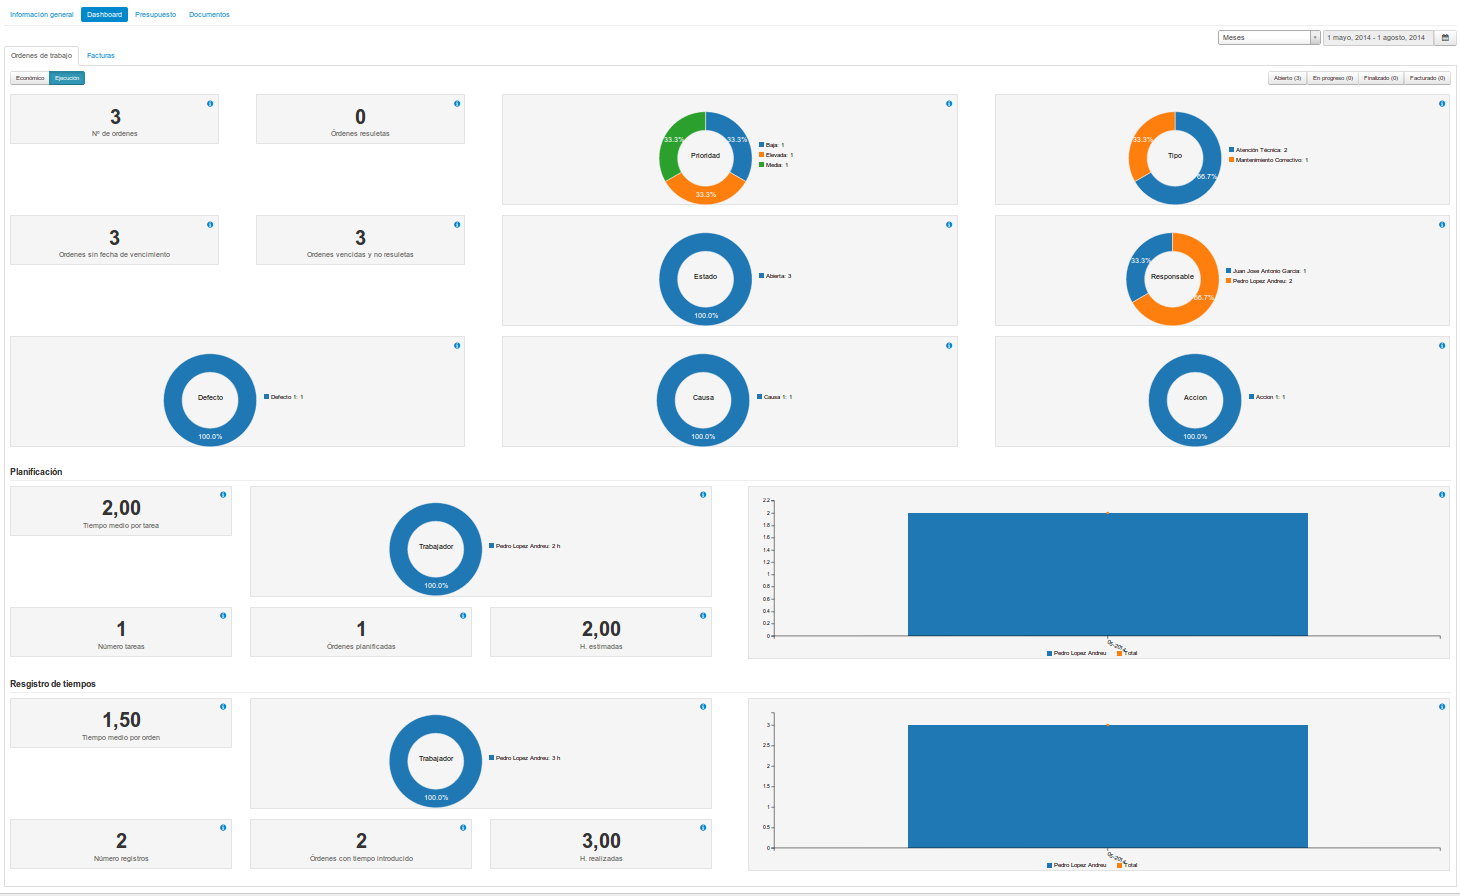Click info icon on Número registros card
Screen dimensions: 1460x896
pyautogui.click(x=223, y=828)
